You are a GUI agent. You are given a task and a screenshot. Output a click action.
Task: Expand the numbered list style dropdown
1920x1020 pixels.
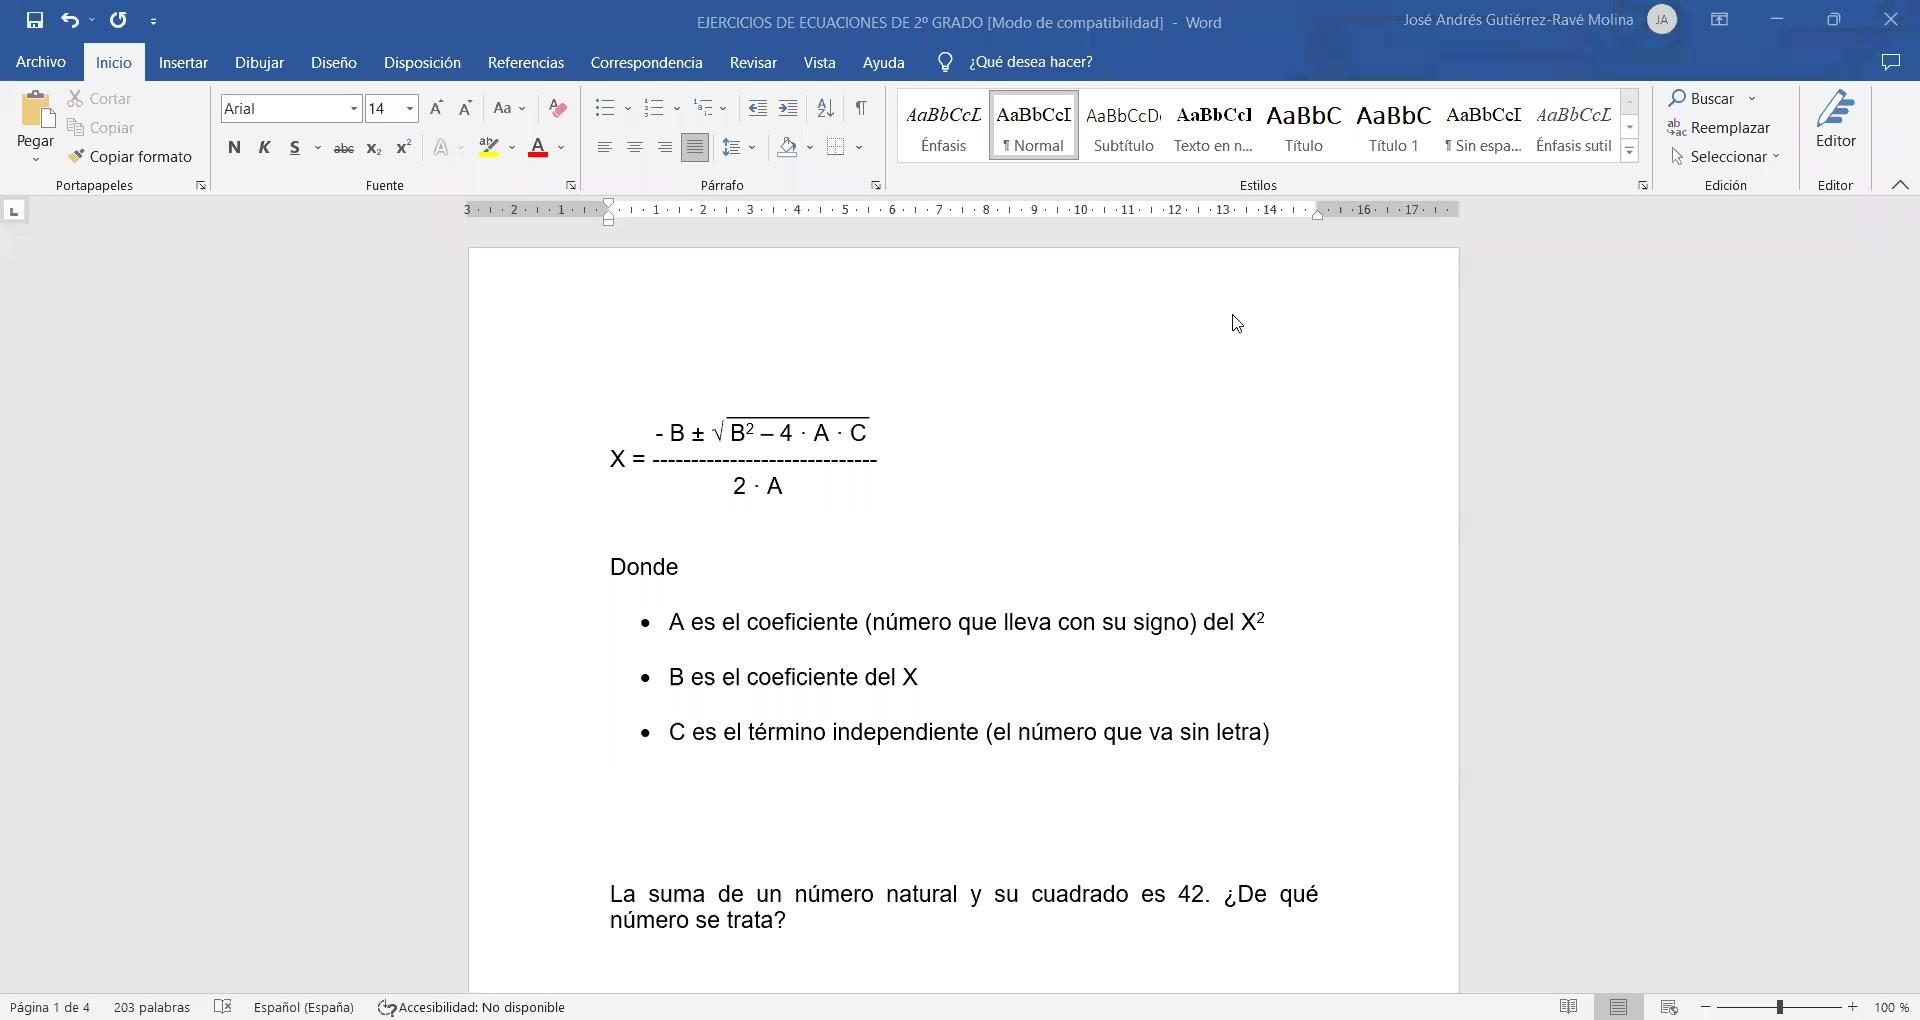[x=676, y=108]
